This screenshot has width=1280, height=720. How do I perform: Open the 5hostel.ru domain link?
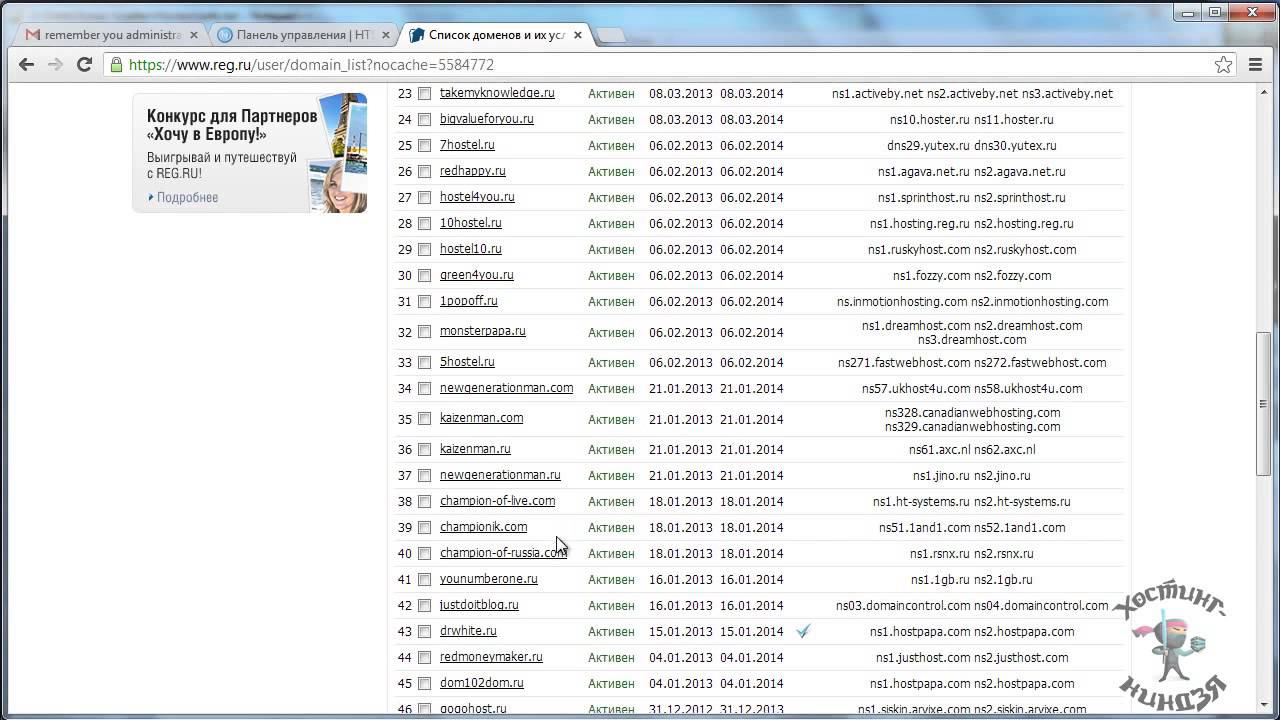[x=467, y=362]
